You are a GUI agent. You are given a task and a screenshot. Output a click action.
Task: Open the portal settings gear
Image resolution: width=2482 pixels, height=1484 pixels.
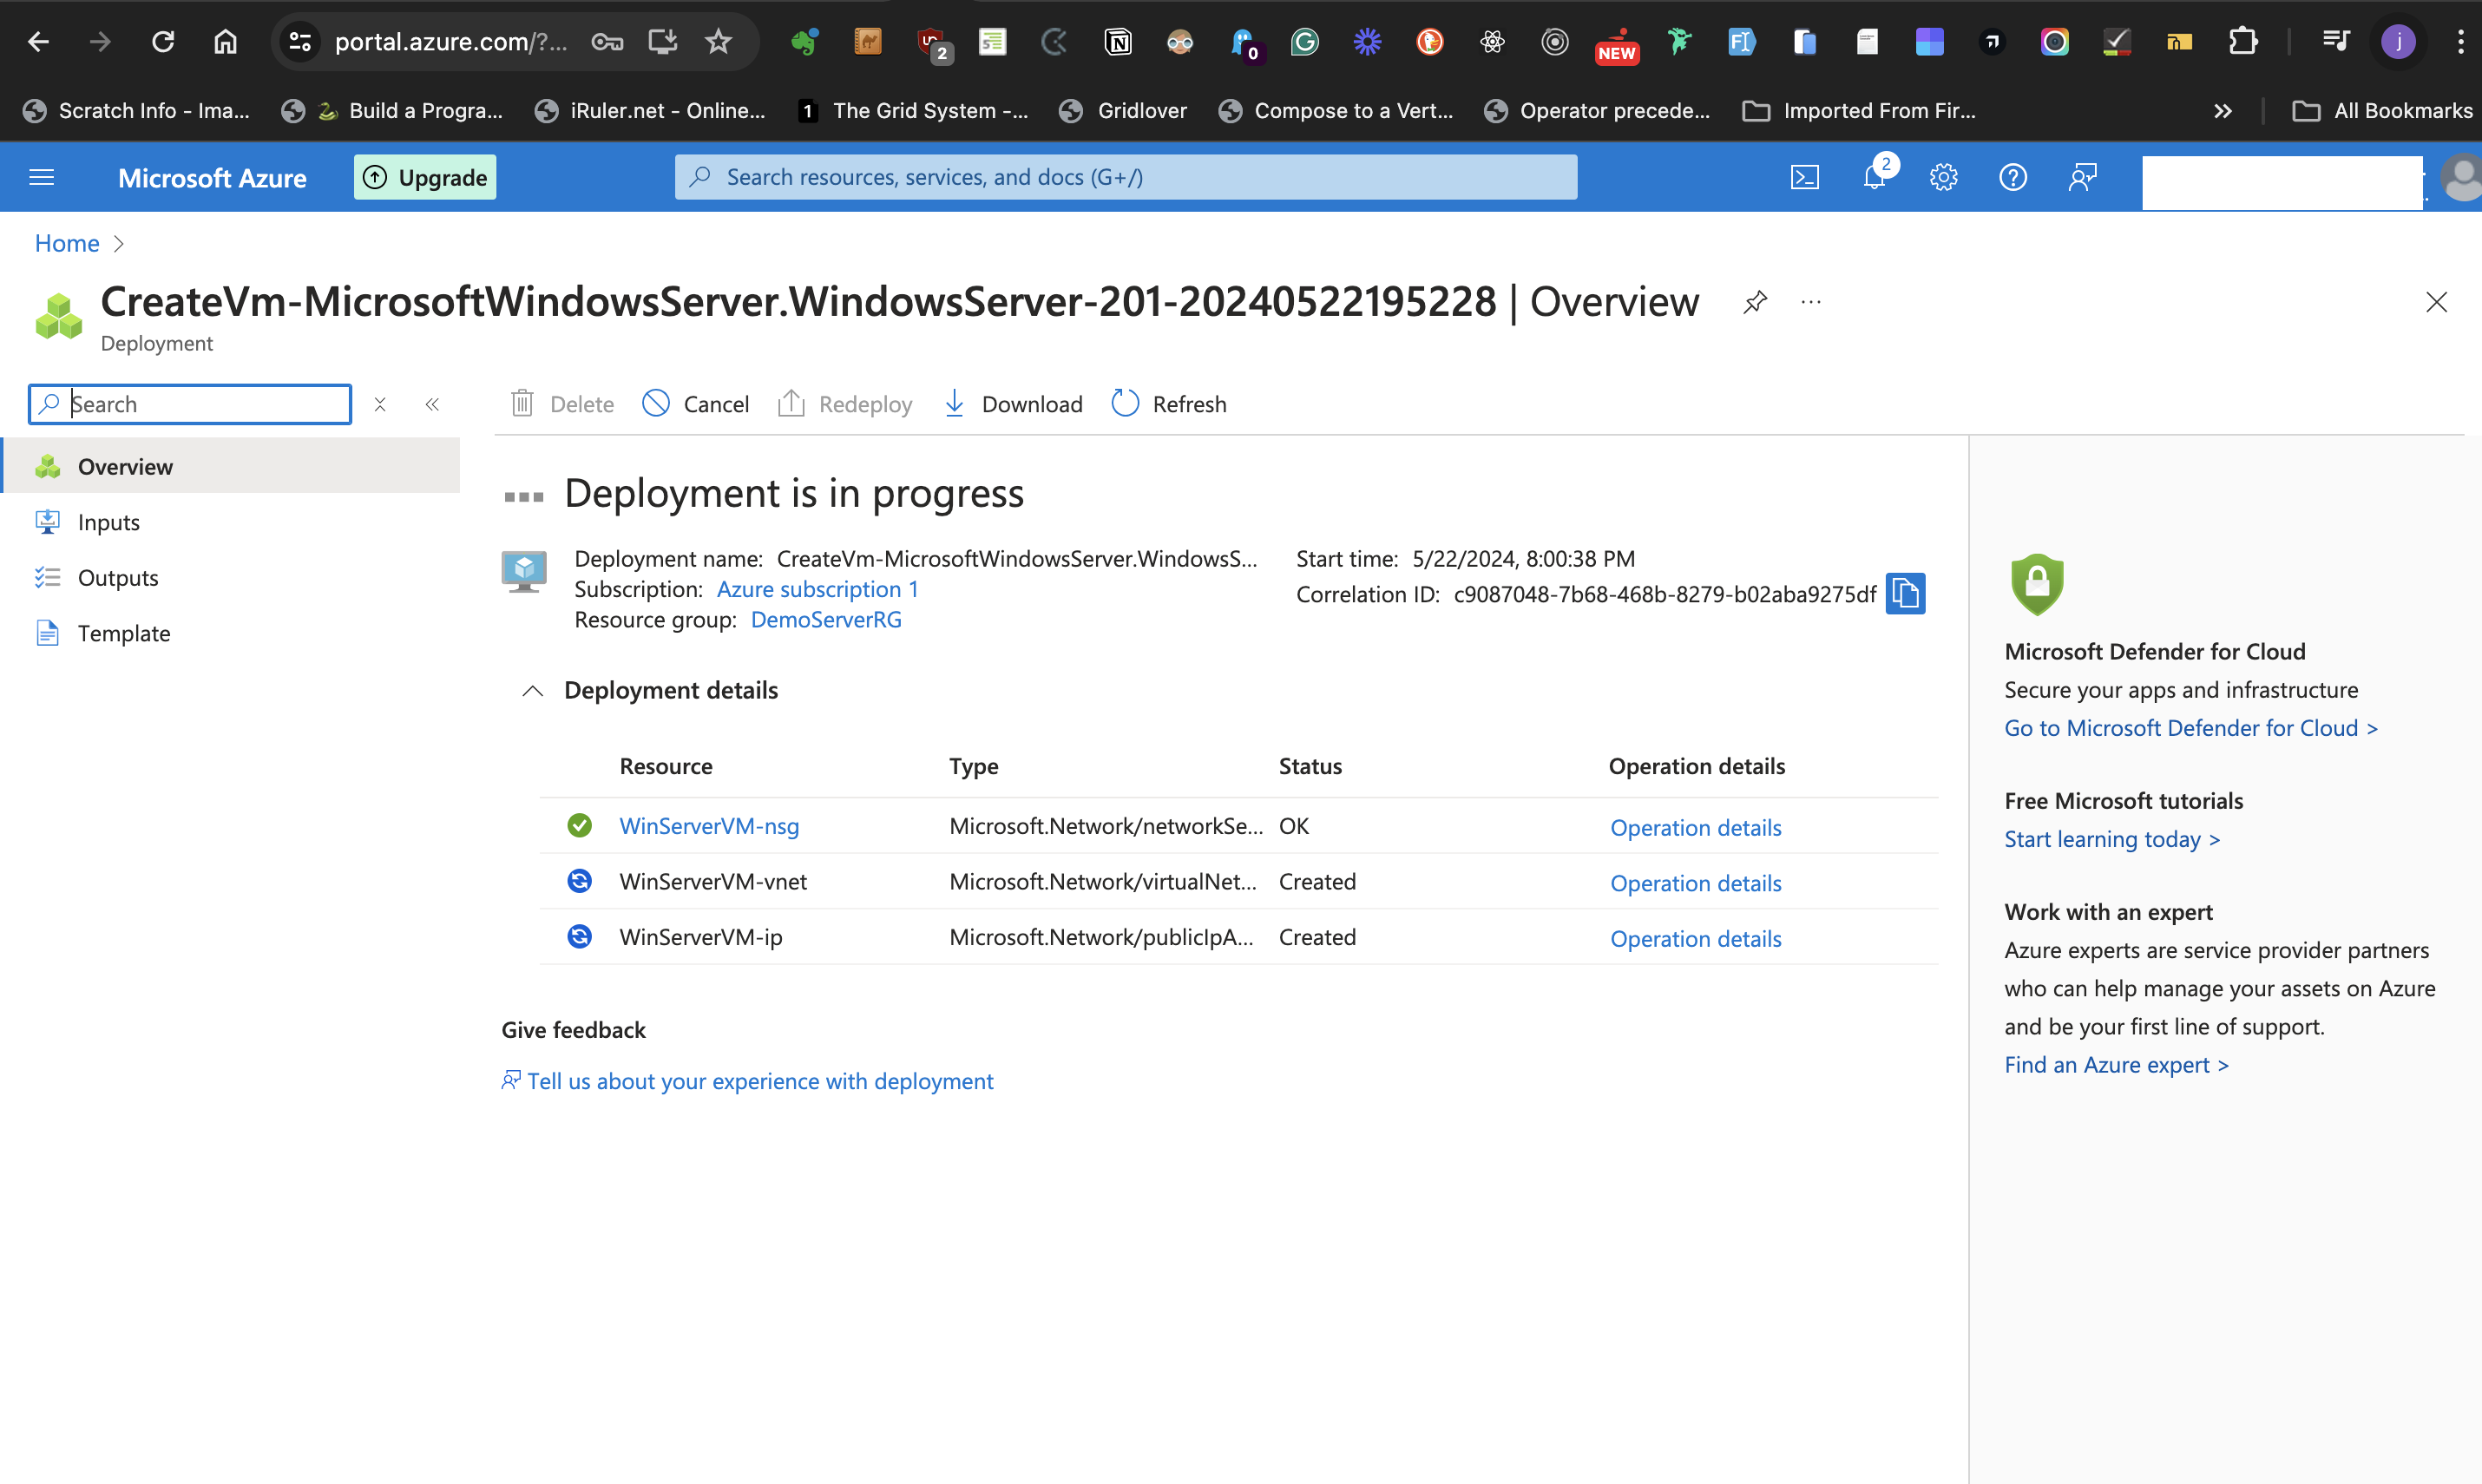pyautogui.click(x=1944, y=177)
